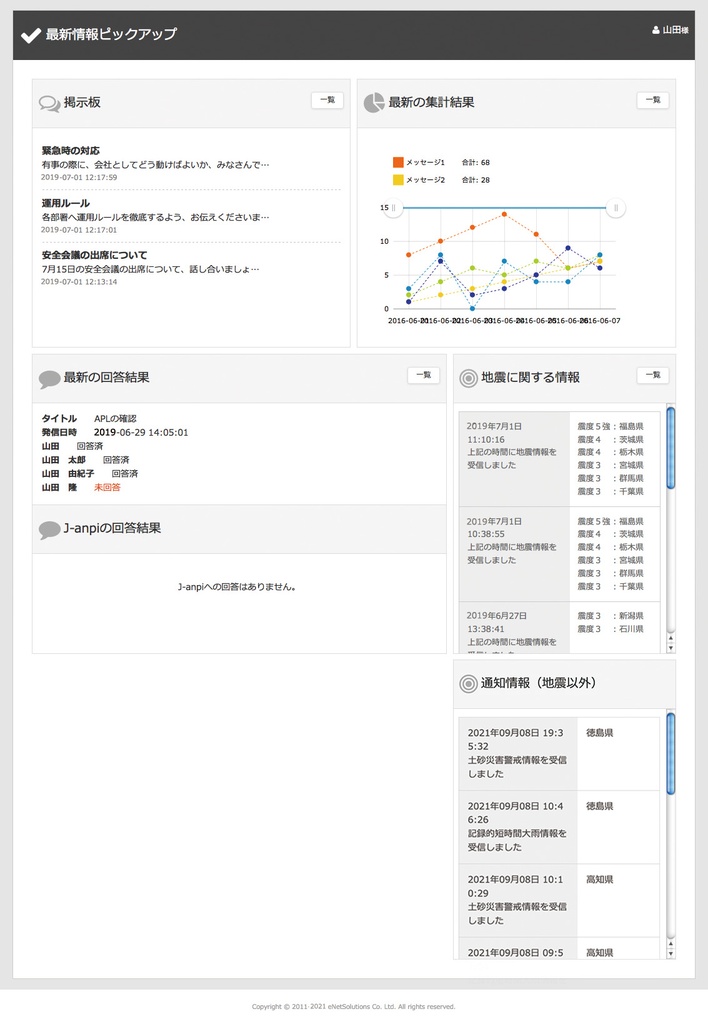Screen dimensions: 708x1024
Task: Click the 掲示板 speech bubbles icon
Action: coord(50,103)
